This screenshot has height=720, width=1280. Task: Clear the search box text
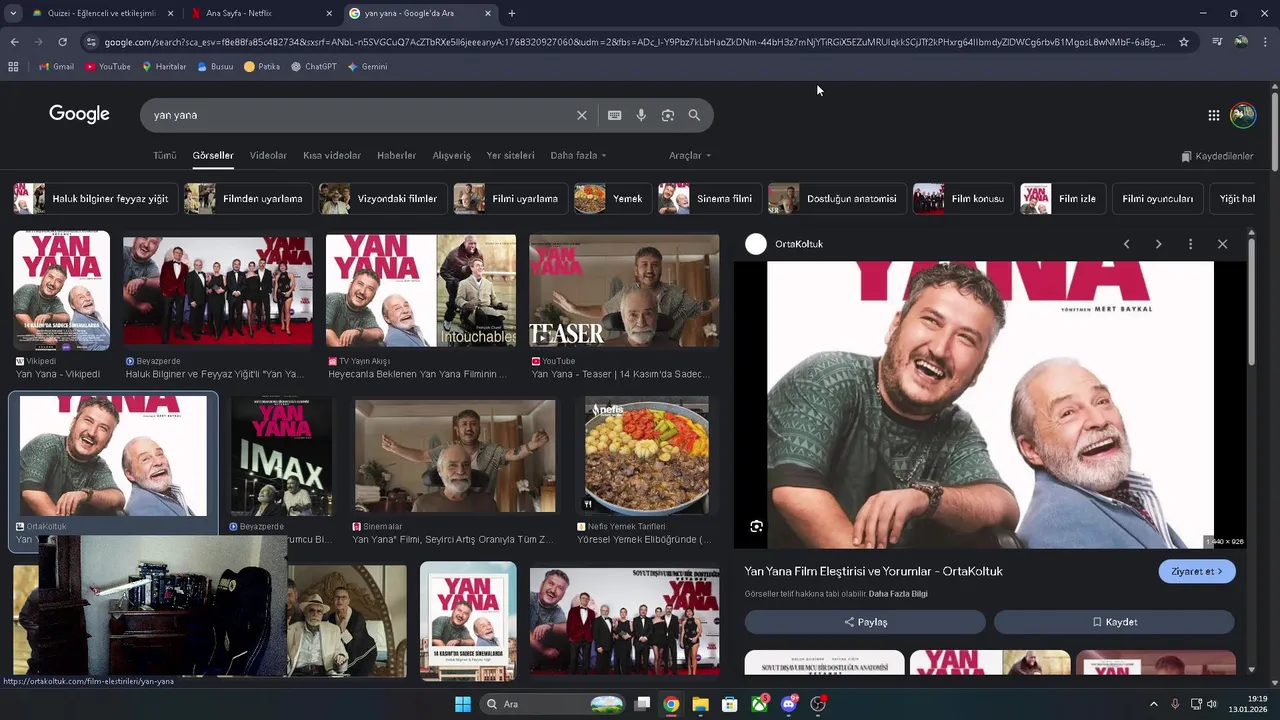(582, 115)
